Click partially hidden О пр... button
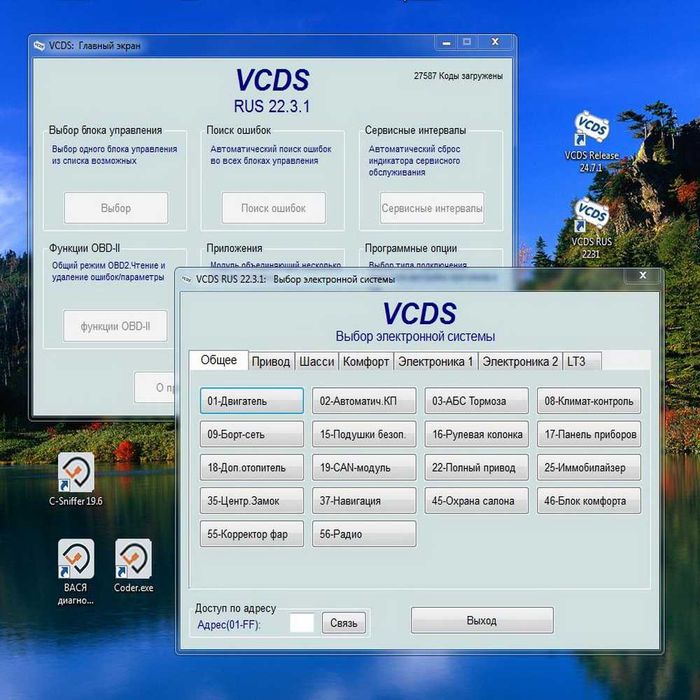The image size is (700, 700). 155,388
